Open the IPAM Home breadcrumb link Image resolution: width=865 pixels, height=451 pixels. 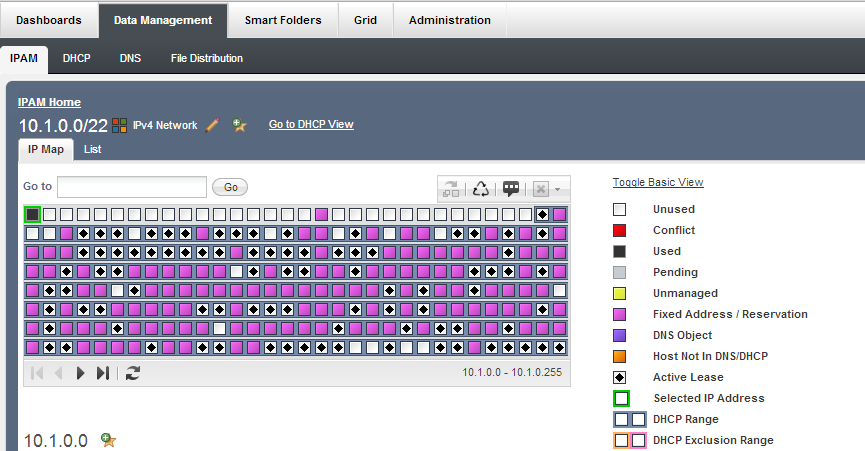tap(49, 102)
